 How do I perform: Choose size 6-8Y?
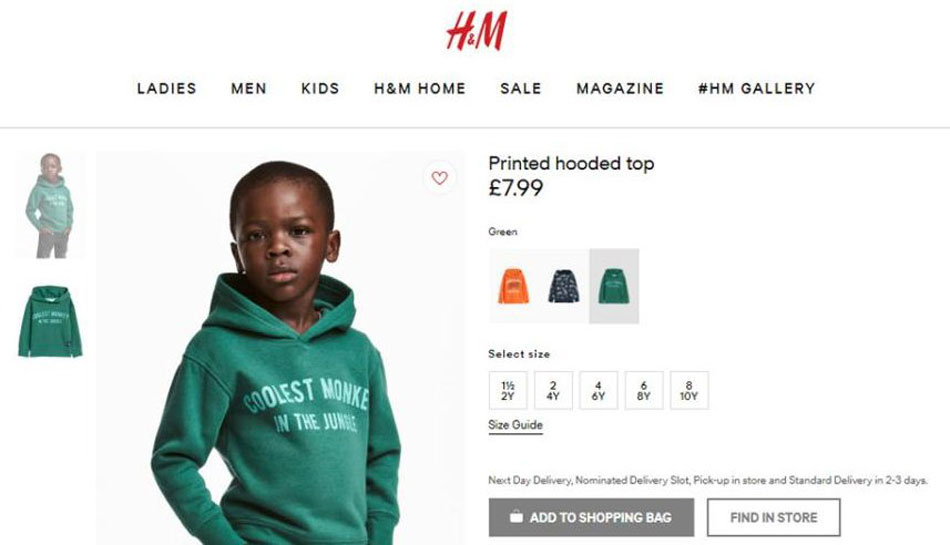point(643,391)
